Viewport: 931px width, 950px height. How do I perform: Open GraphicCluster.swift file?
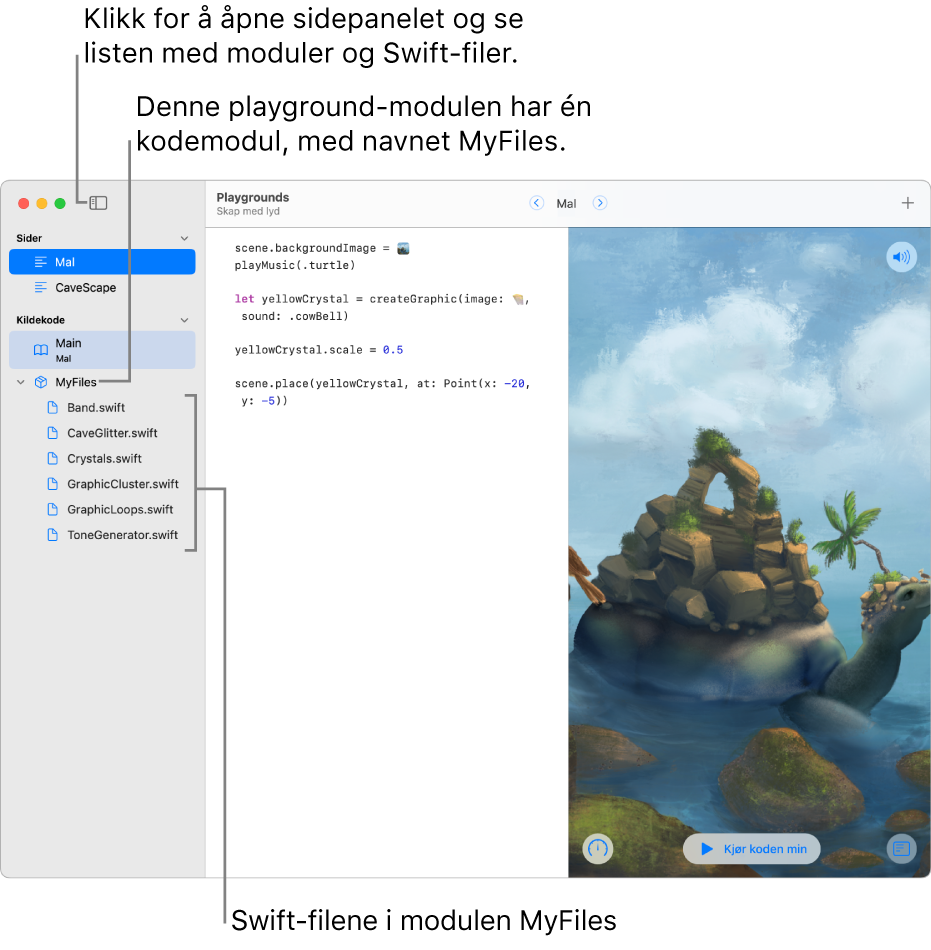[122, 484]
